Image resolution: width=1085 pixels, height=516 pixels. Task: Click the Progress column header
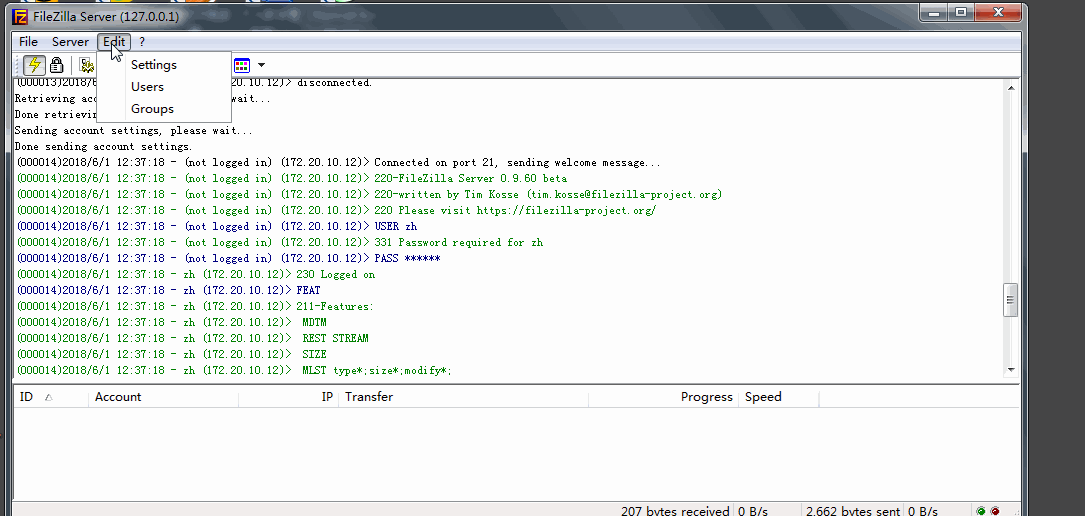pyautogui.click(x=663, y=397)
